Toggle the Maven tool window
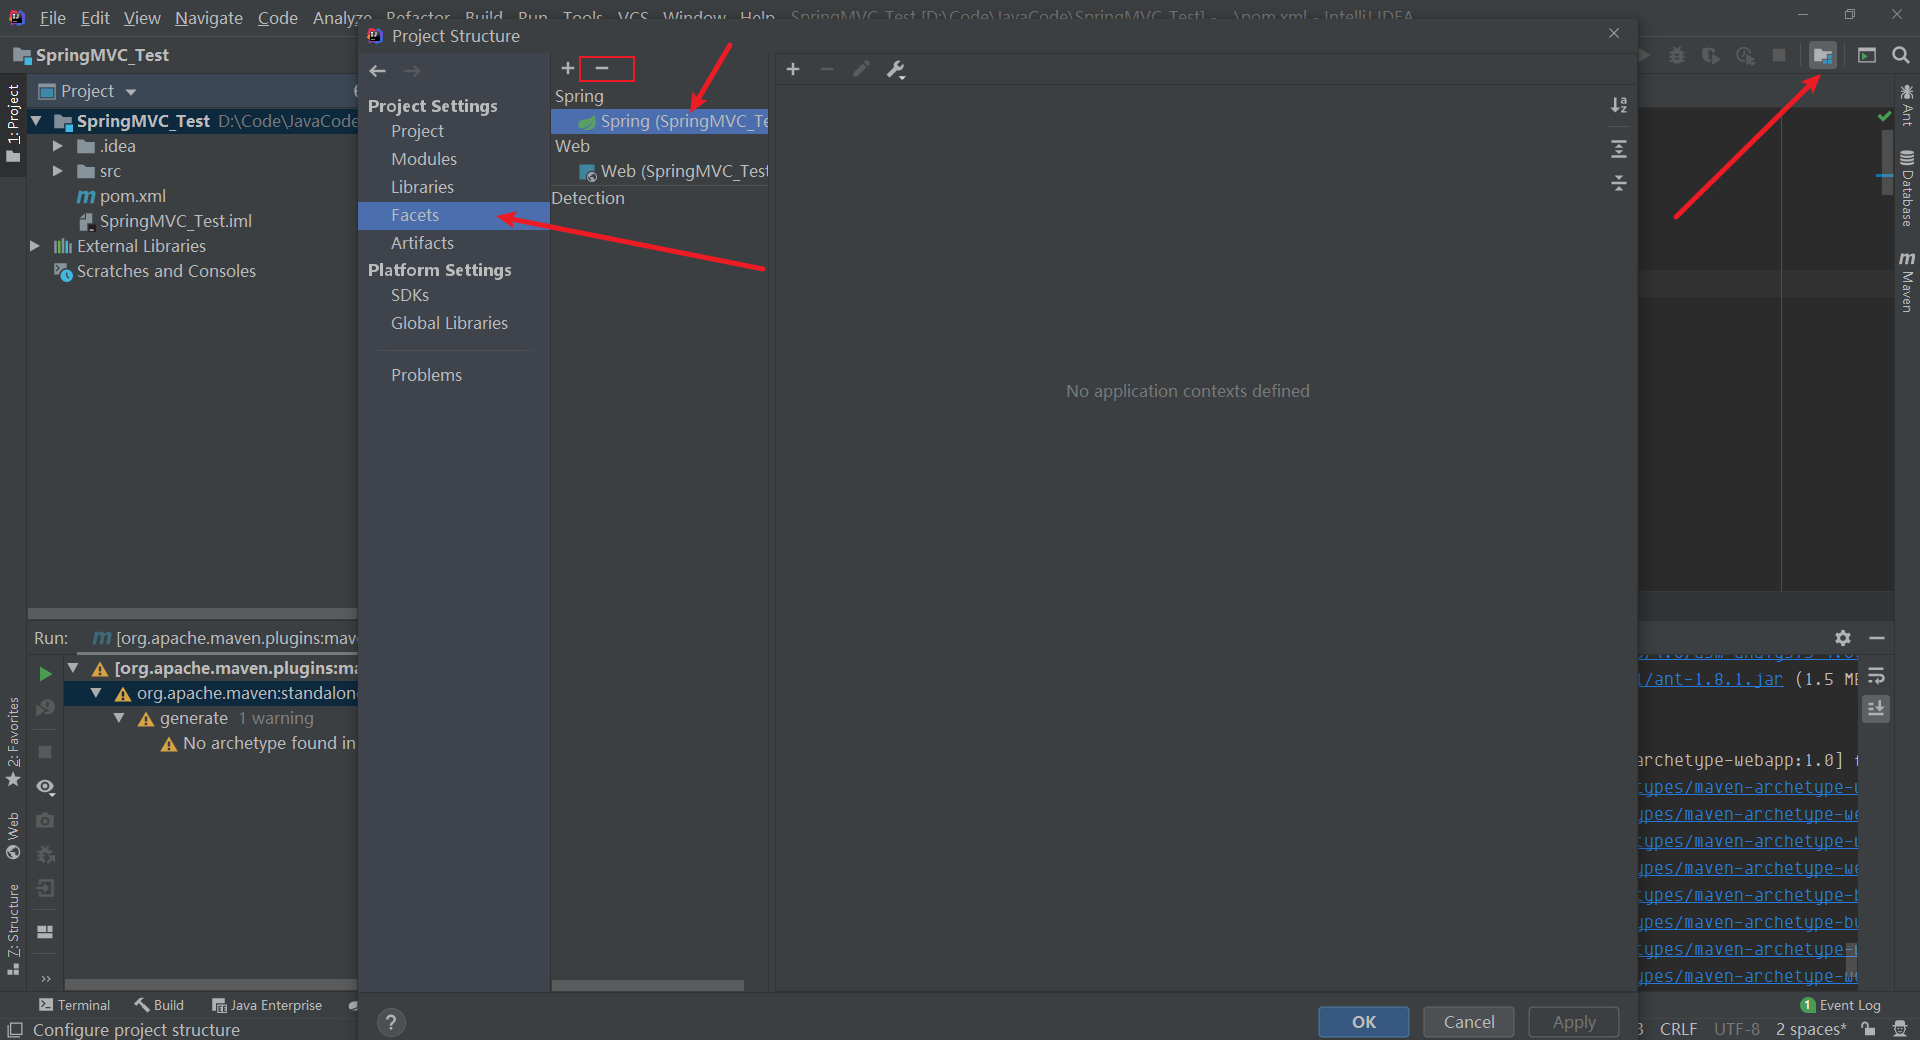 click(1907, 282)
